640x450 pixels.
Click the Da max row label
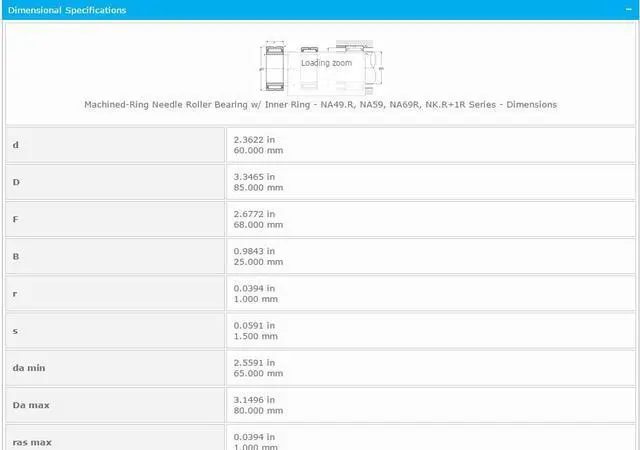30,405
